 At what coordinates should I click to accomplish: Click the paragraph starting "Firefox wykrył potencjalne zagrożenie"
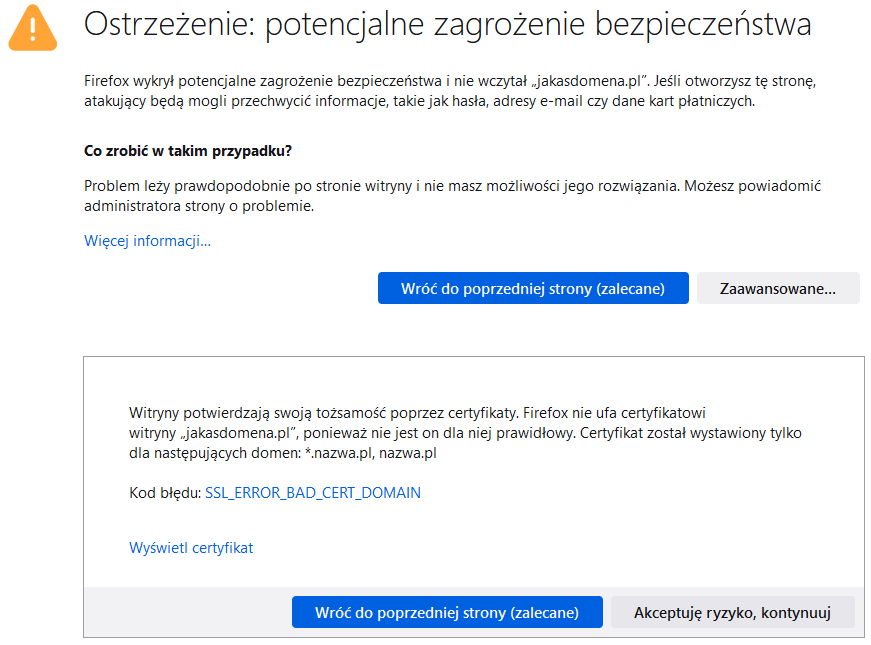[450, 91]
